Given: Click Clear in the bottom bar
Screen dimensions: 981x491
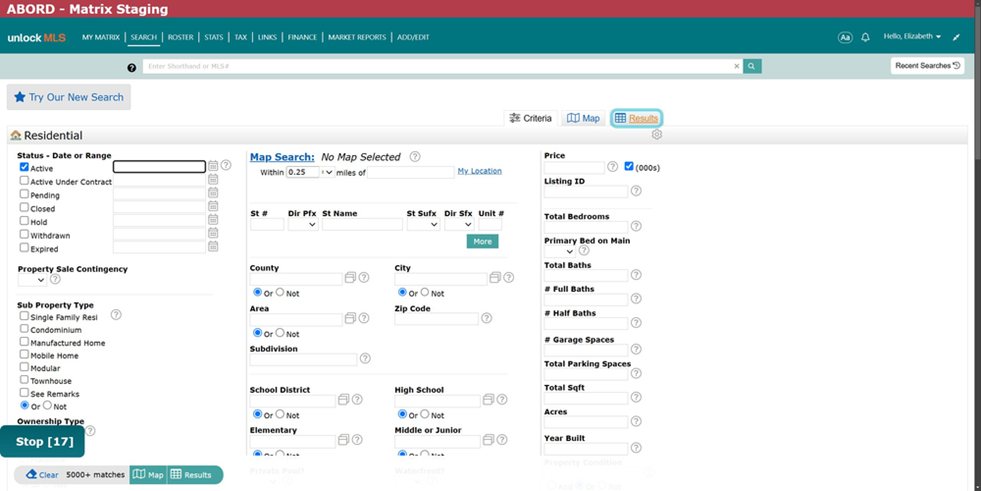Looking at the screenshot, I should [42, 475].
